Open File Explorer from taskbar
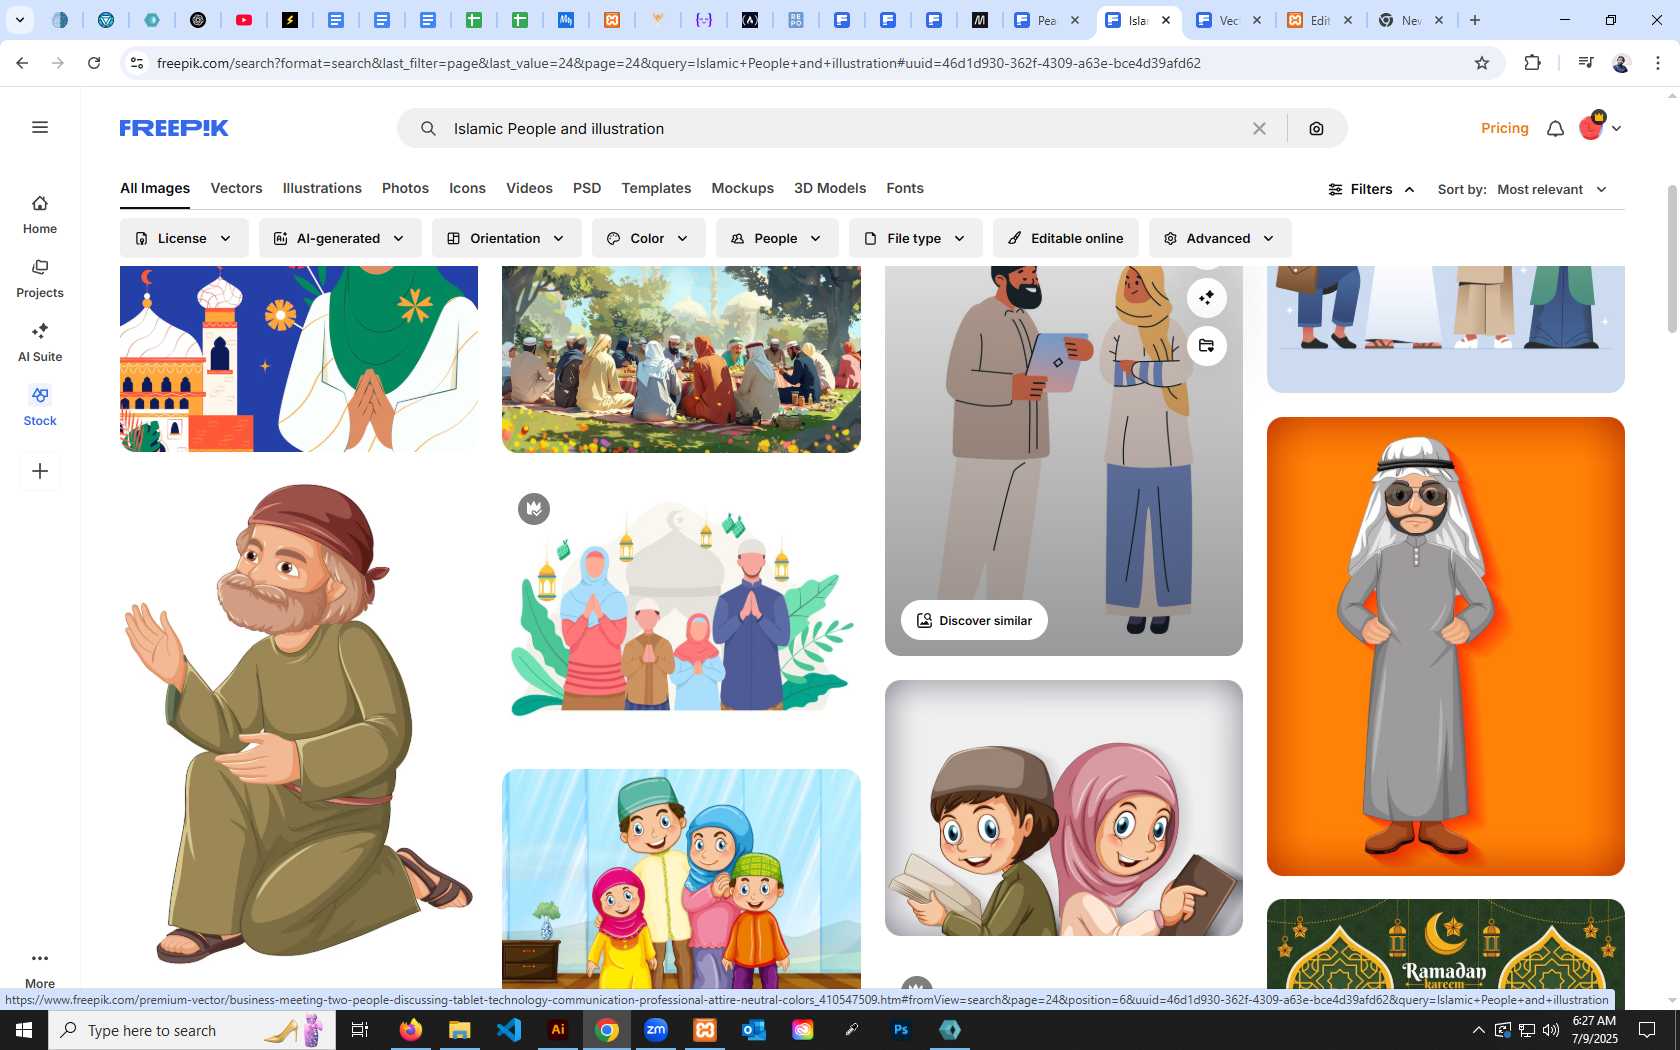Image resolution: width=1680 pixels, height=1050 pixels. pyautogui.click(x=460, y=1030)
